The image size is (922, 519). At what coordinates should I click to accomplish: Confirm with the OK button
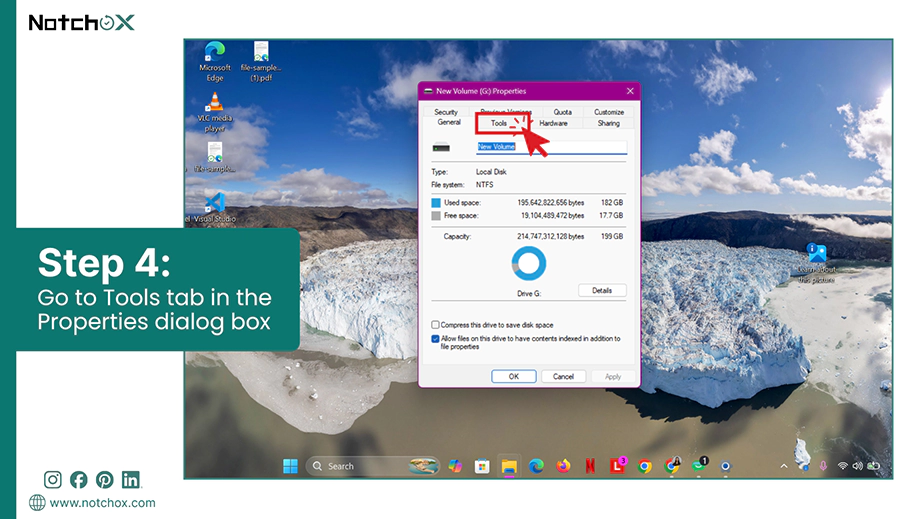click(x=513, y=376)
